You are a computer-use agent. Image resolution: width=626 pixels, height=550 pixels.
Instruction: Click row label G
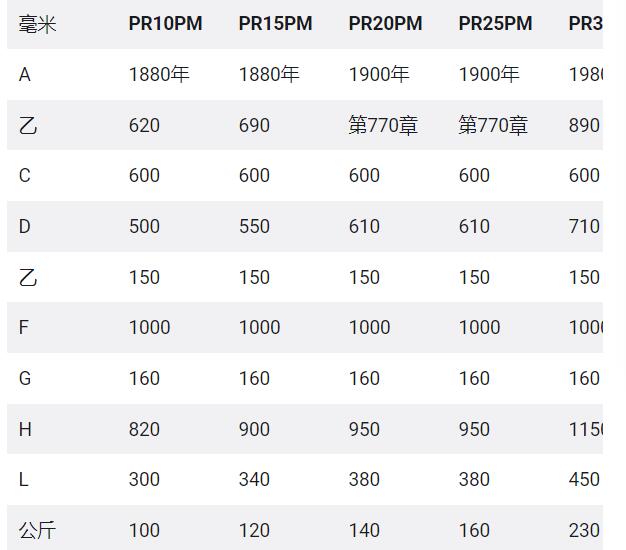pyautogui.click(x=25, y=378)
